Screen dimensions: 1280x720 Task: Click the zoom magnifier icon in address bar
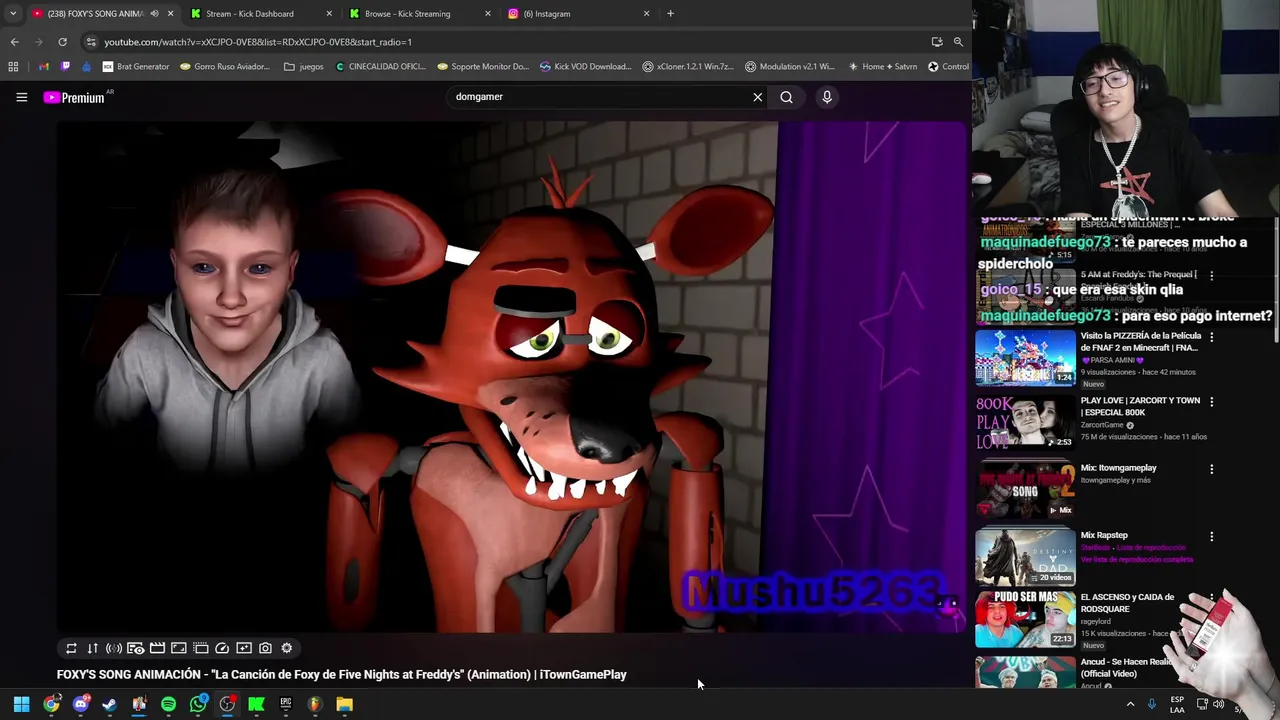958,42
